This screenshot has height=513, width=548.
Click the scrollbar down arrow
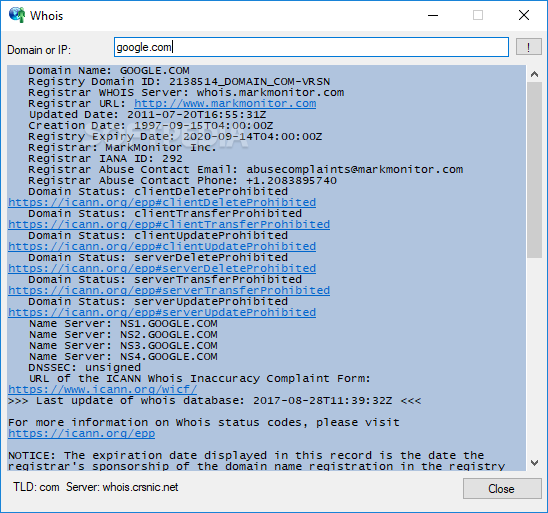pos(534,463)
